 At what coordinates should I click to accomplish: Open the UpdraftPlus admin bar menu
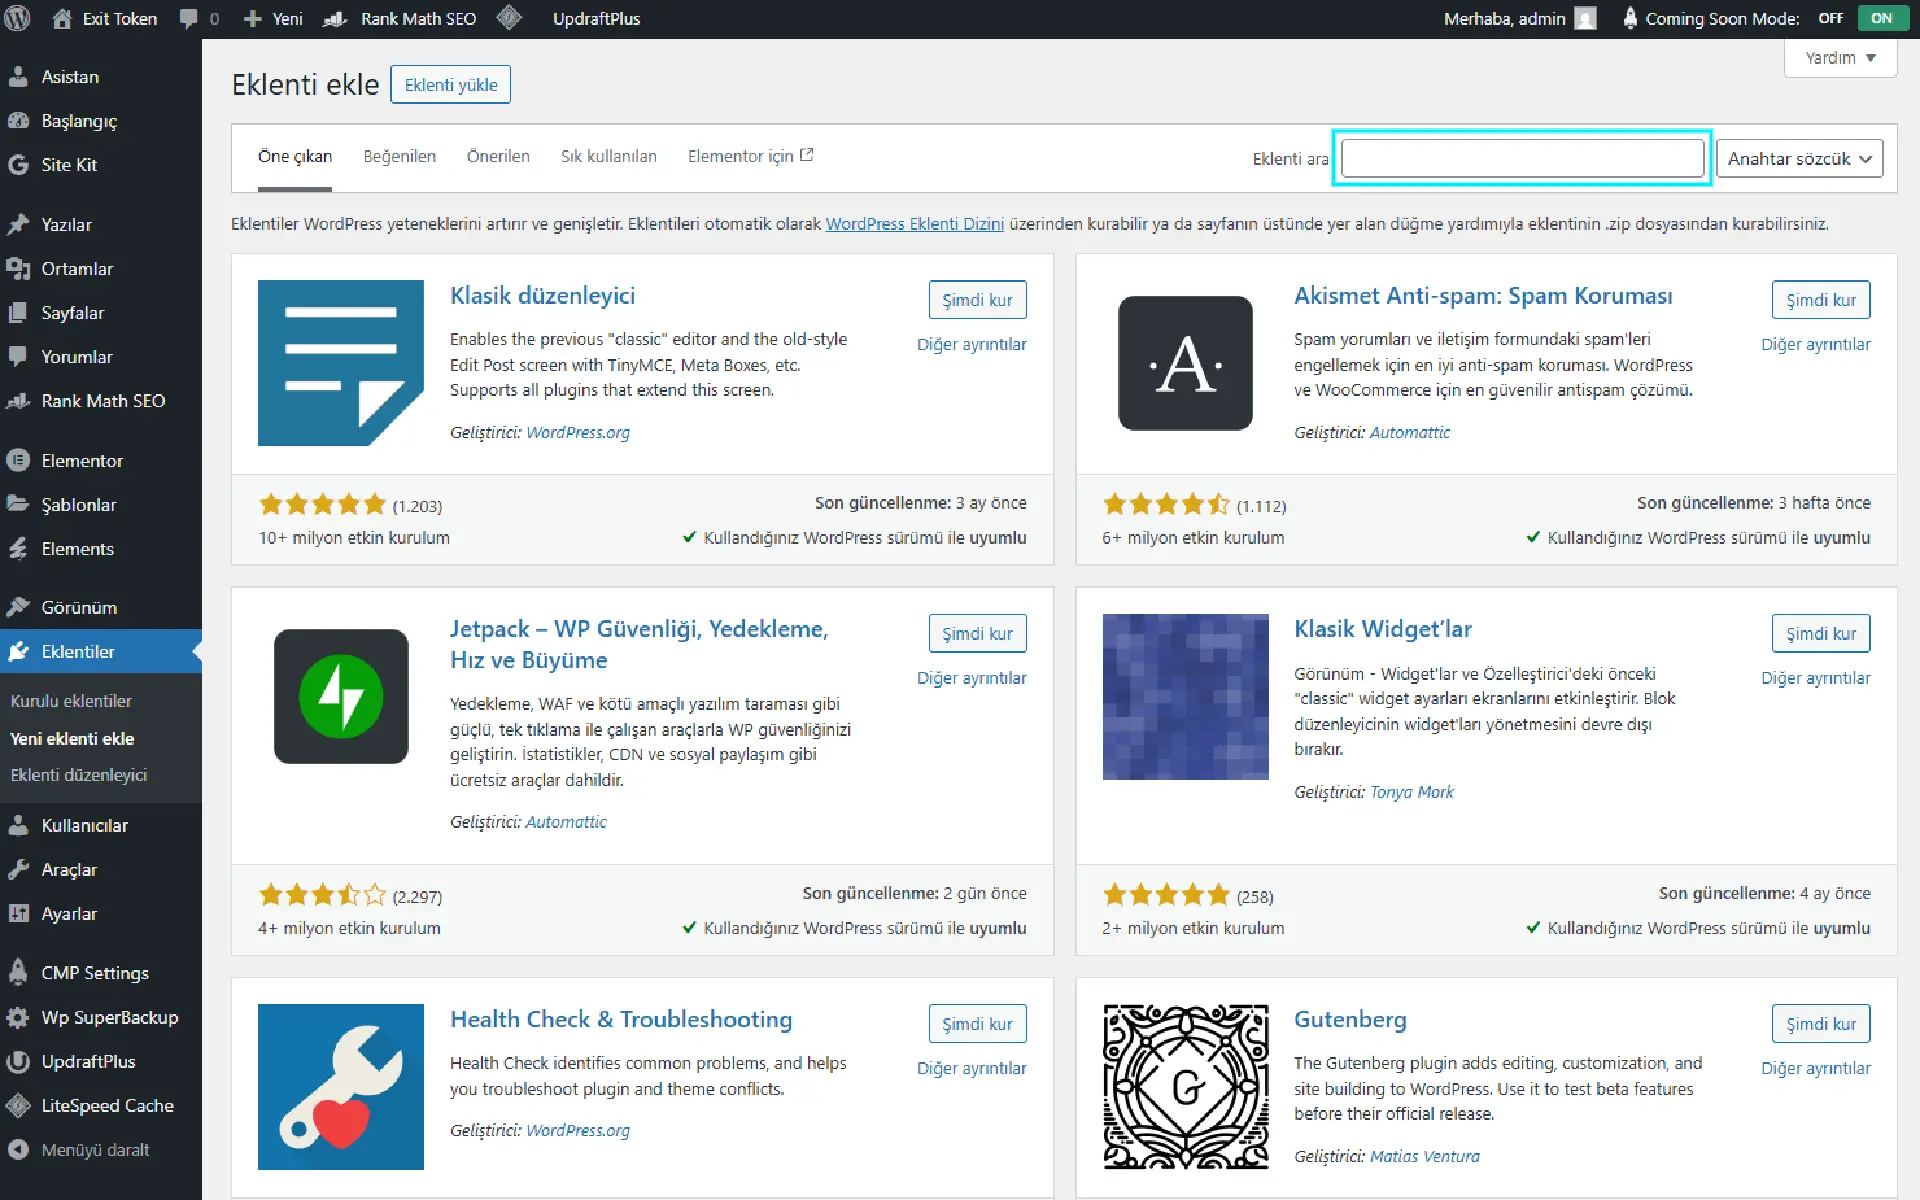(596, 18)
